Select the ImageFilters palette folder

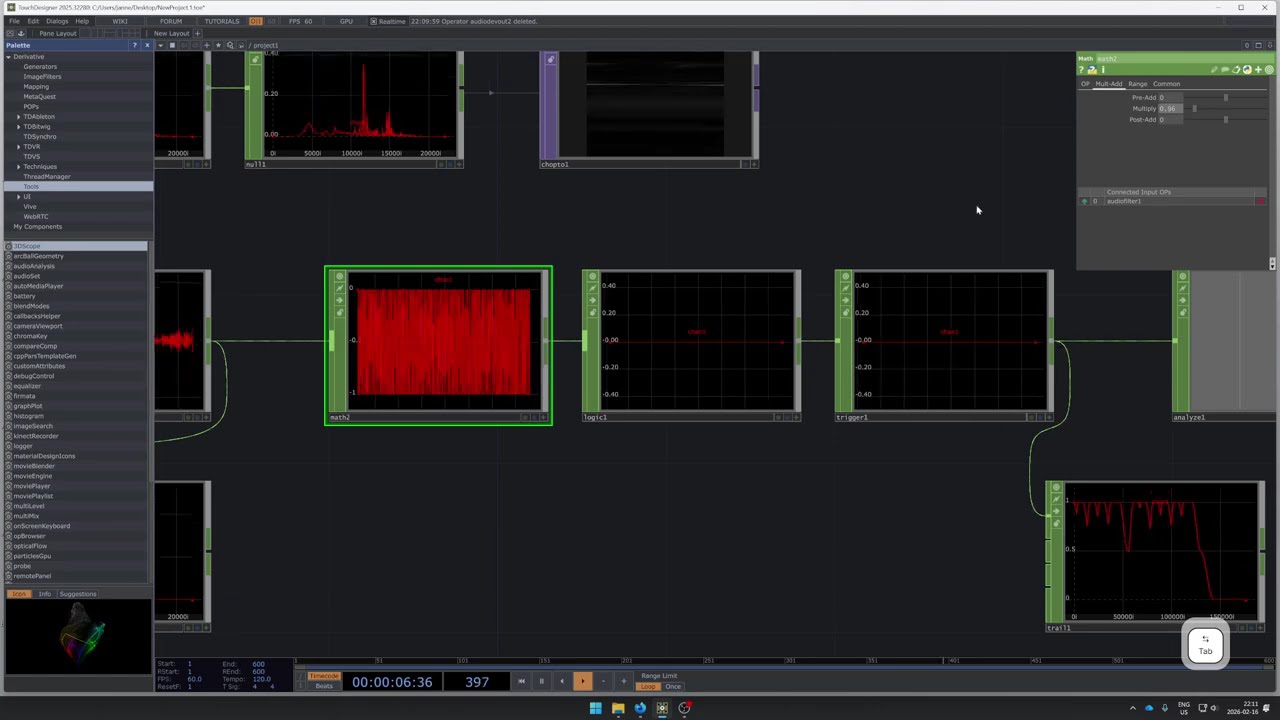(42, 76)
